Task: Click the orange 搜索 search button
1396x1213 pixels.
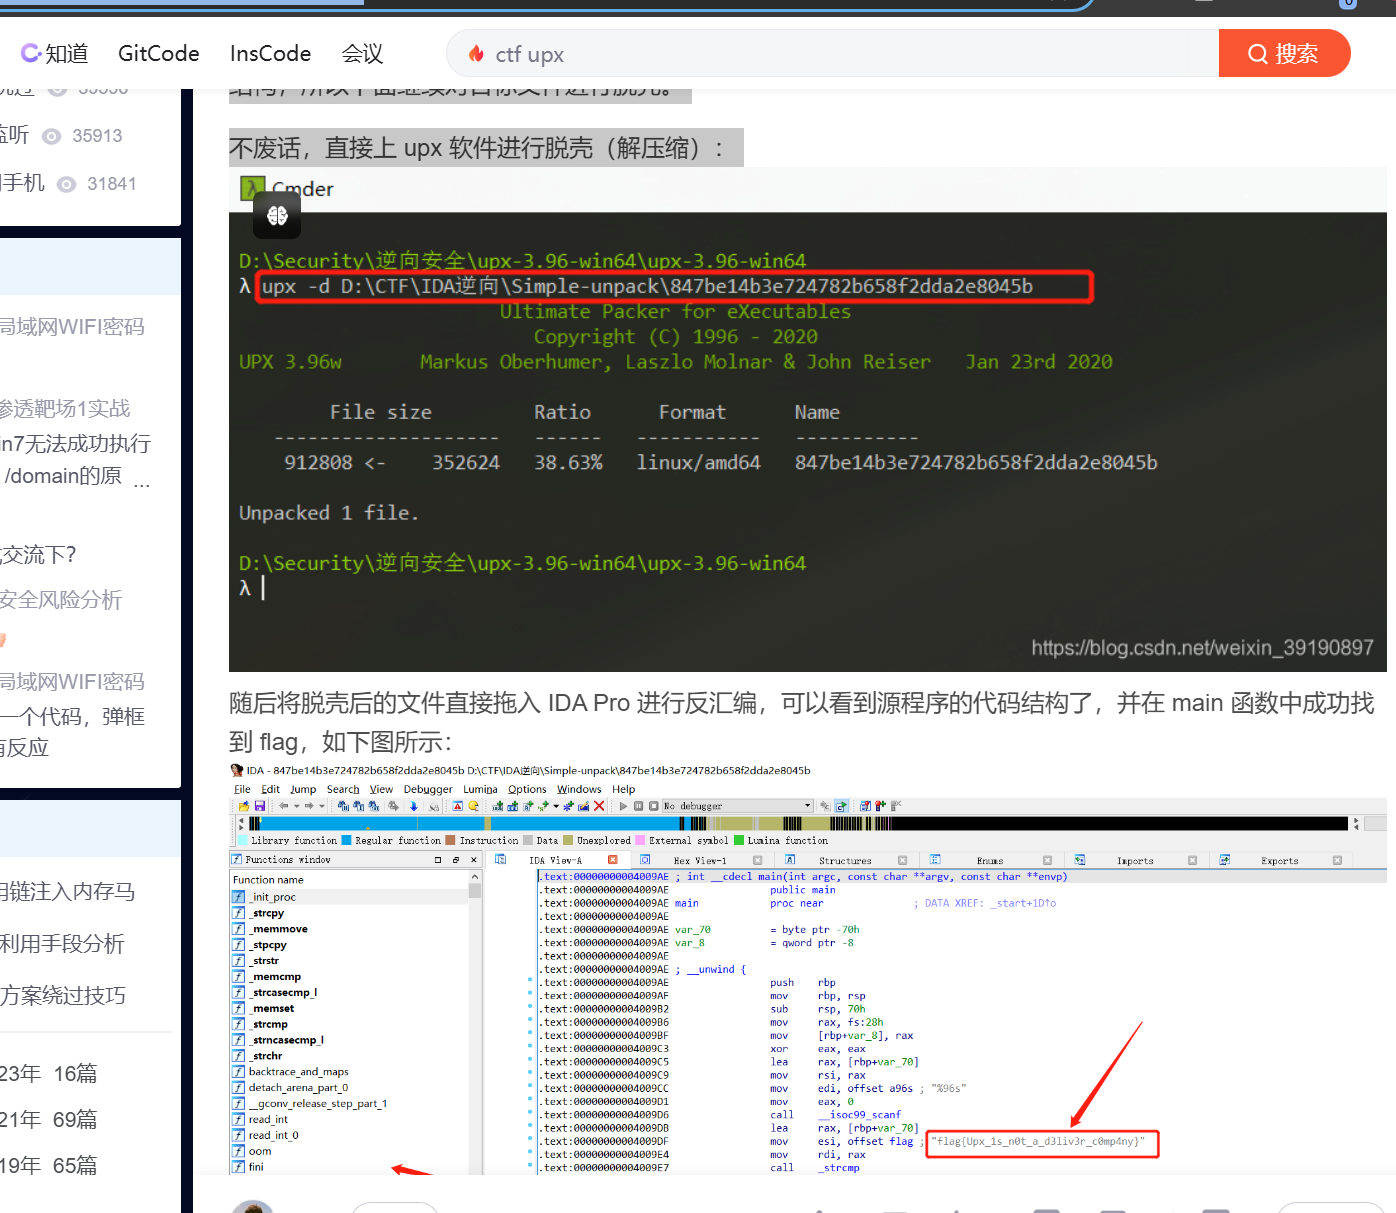Action: 1284,54
